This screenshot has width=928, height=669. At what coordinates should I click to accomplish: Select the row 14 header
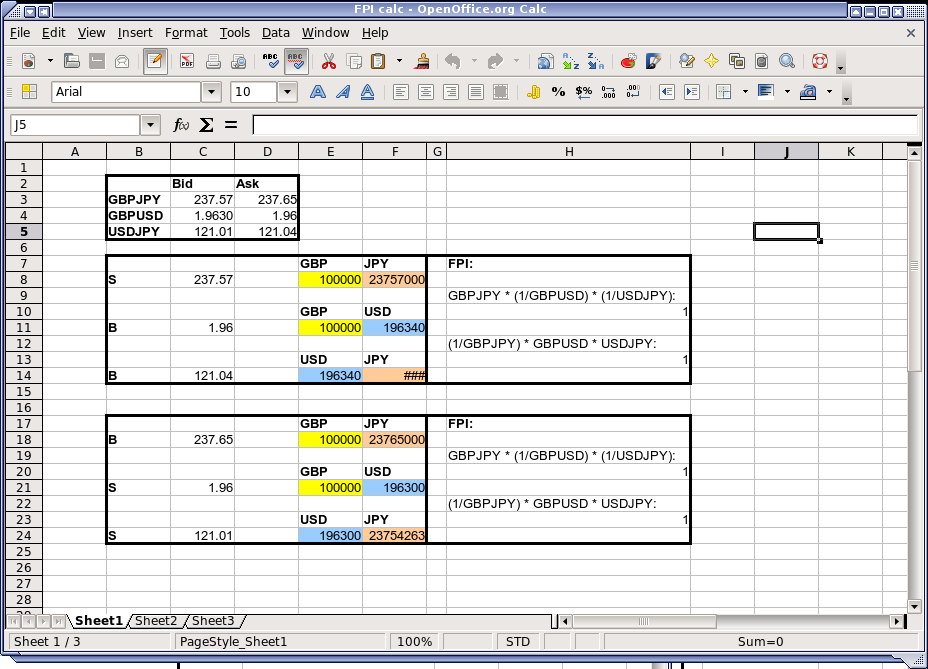[24, 376]
